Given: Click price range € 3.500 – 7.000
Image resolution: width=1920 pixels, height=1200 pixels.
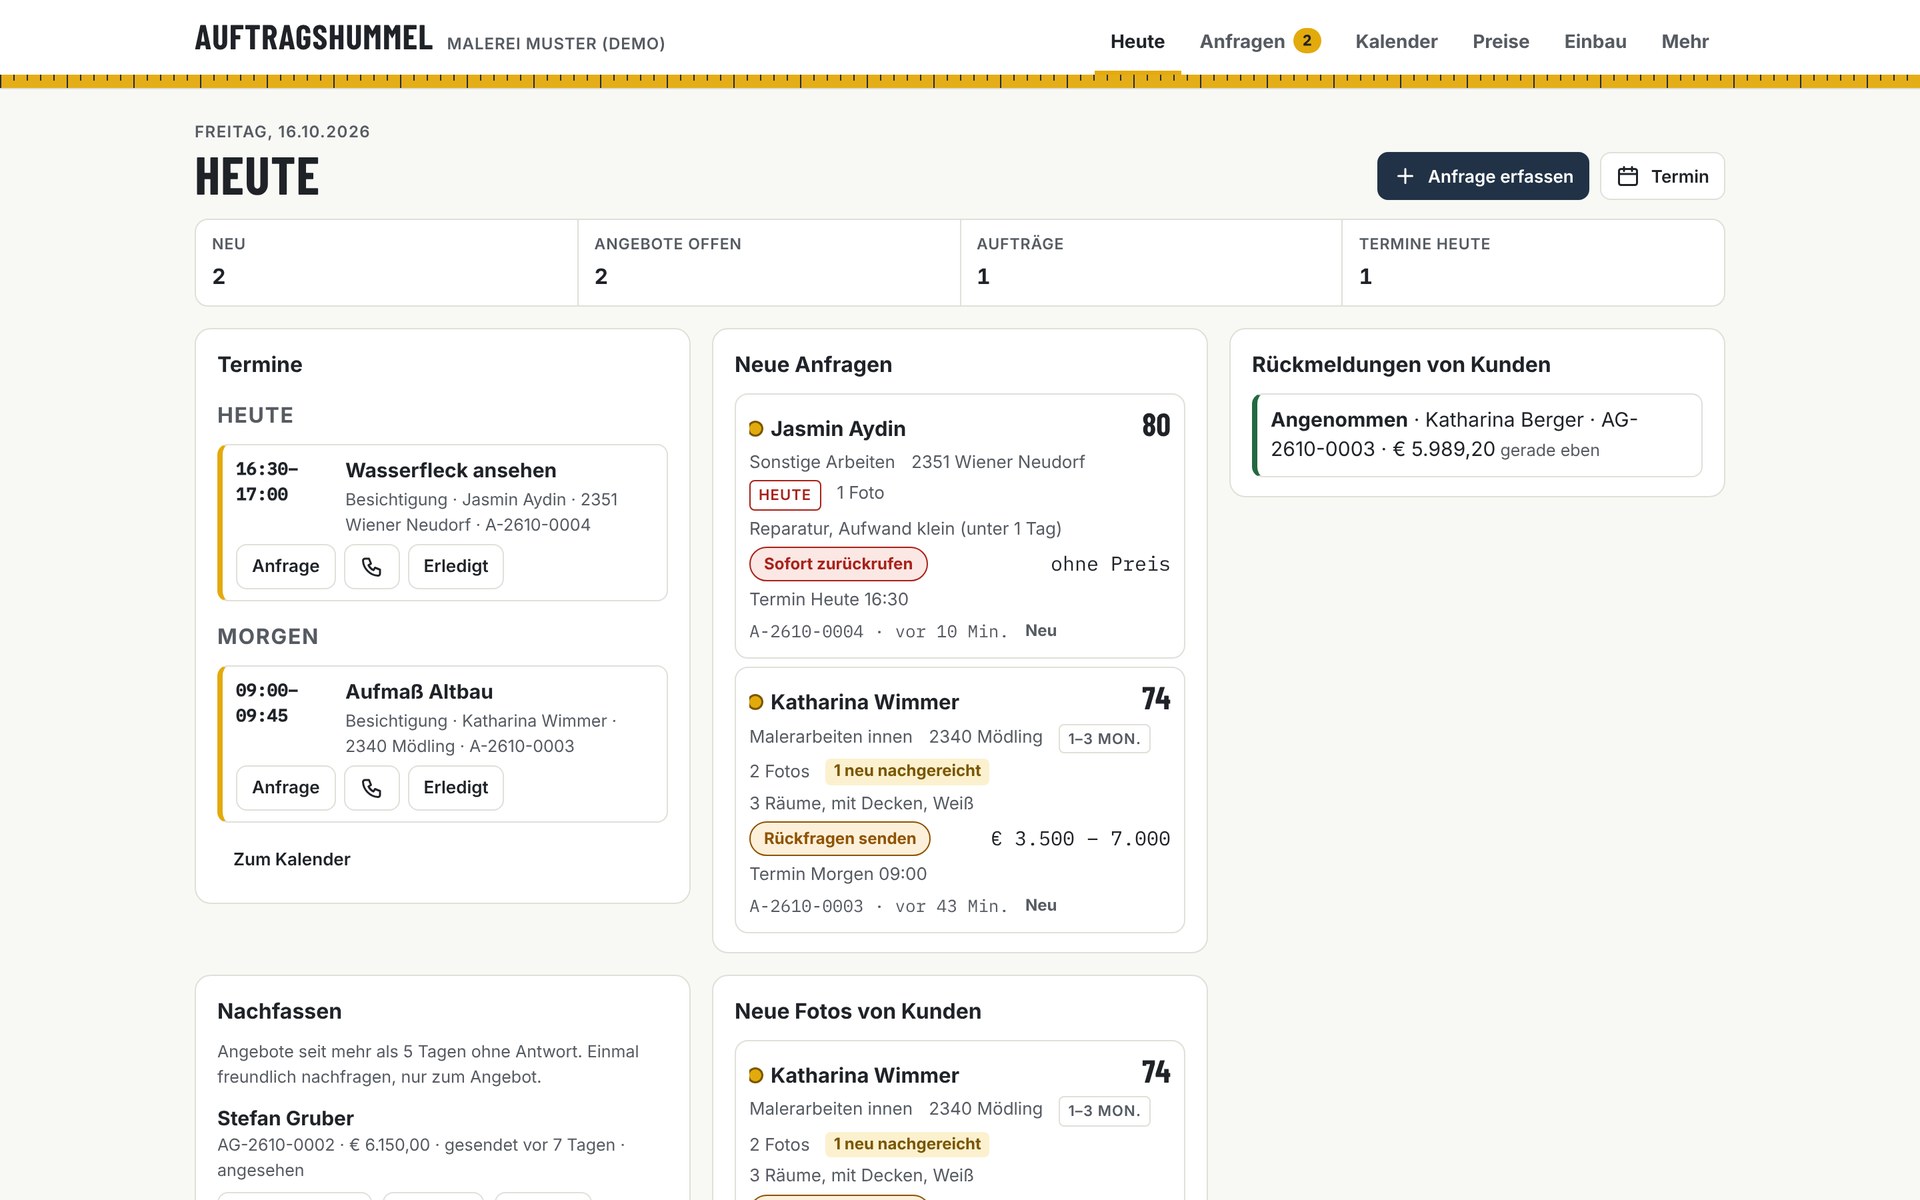Looking at the screenshot, I should coord(1080,839).
